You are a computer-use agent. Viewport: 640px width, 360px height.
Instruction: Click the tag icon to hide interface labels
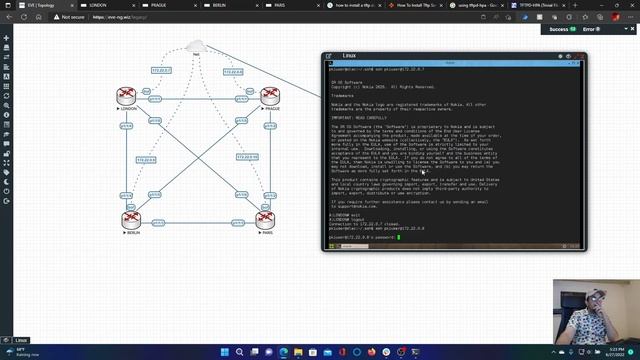click(x=6, y=173)
